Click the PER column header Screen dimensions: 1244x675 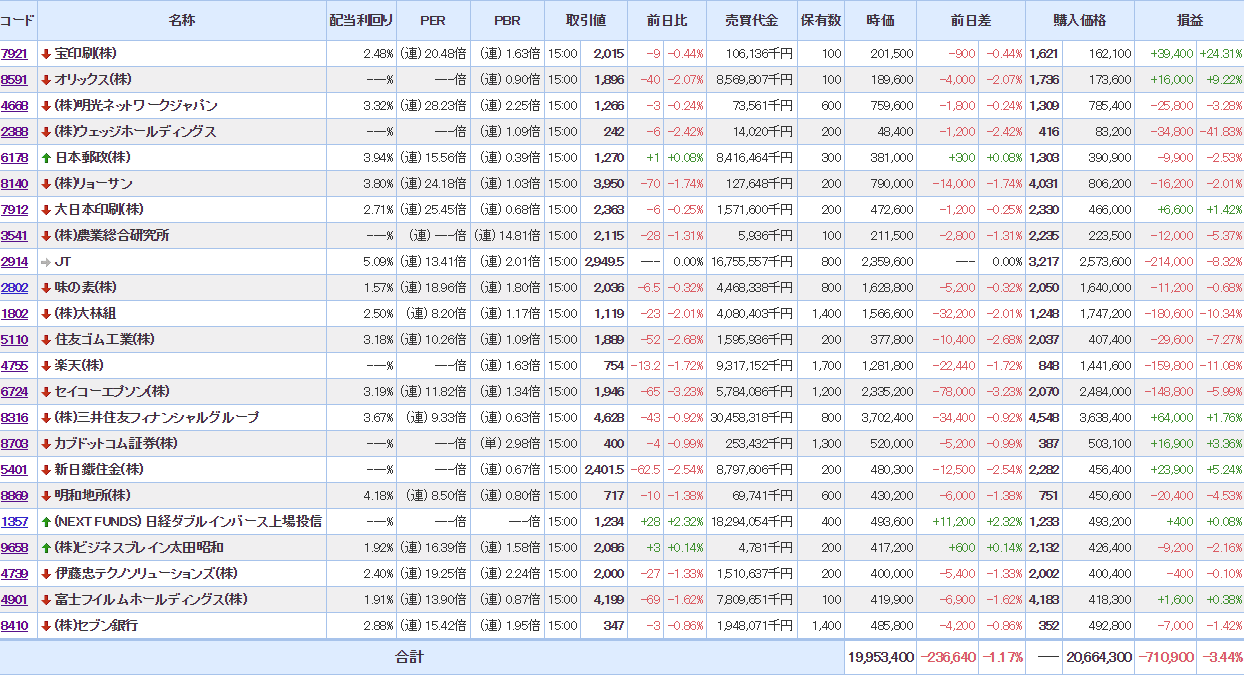433,20
